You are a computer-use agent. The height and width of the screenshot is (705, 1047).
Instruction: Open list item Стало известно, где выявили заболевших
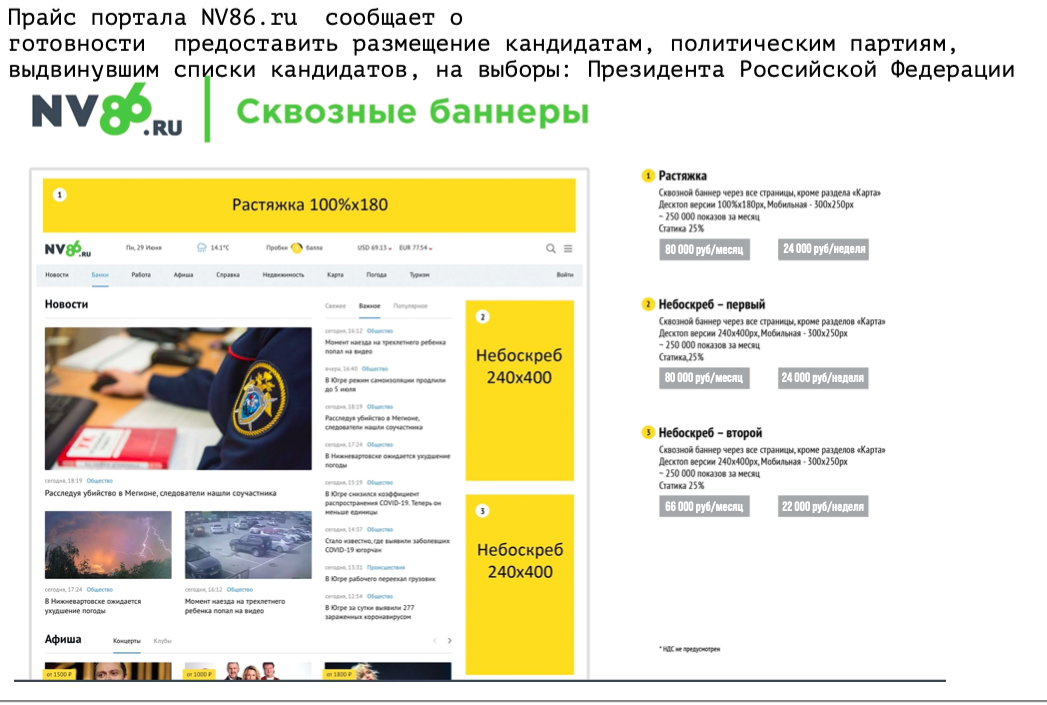pos(387,545)
